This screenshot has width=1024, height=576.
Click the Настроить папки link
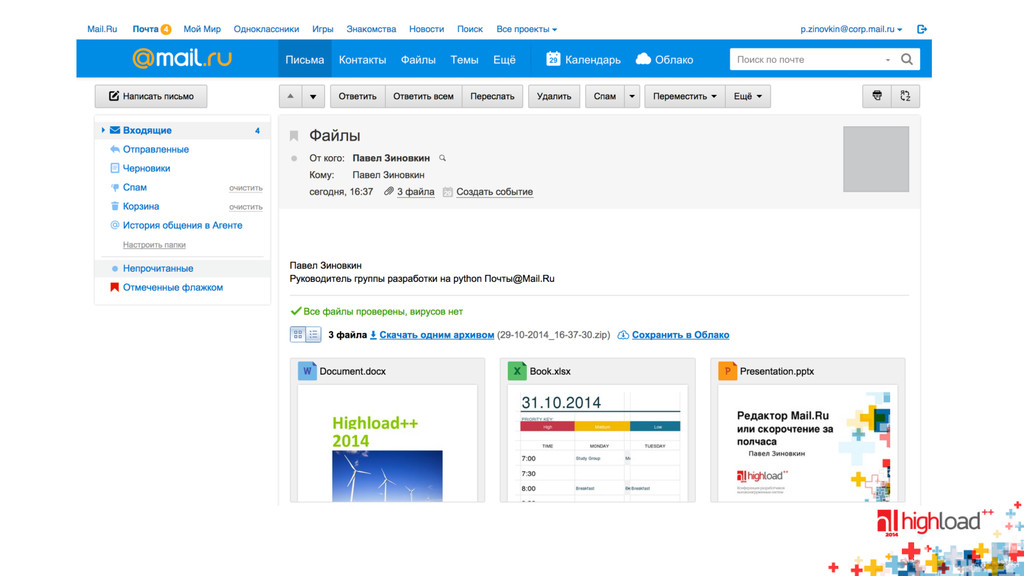[x=154, y=245]
